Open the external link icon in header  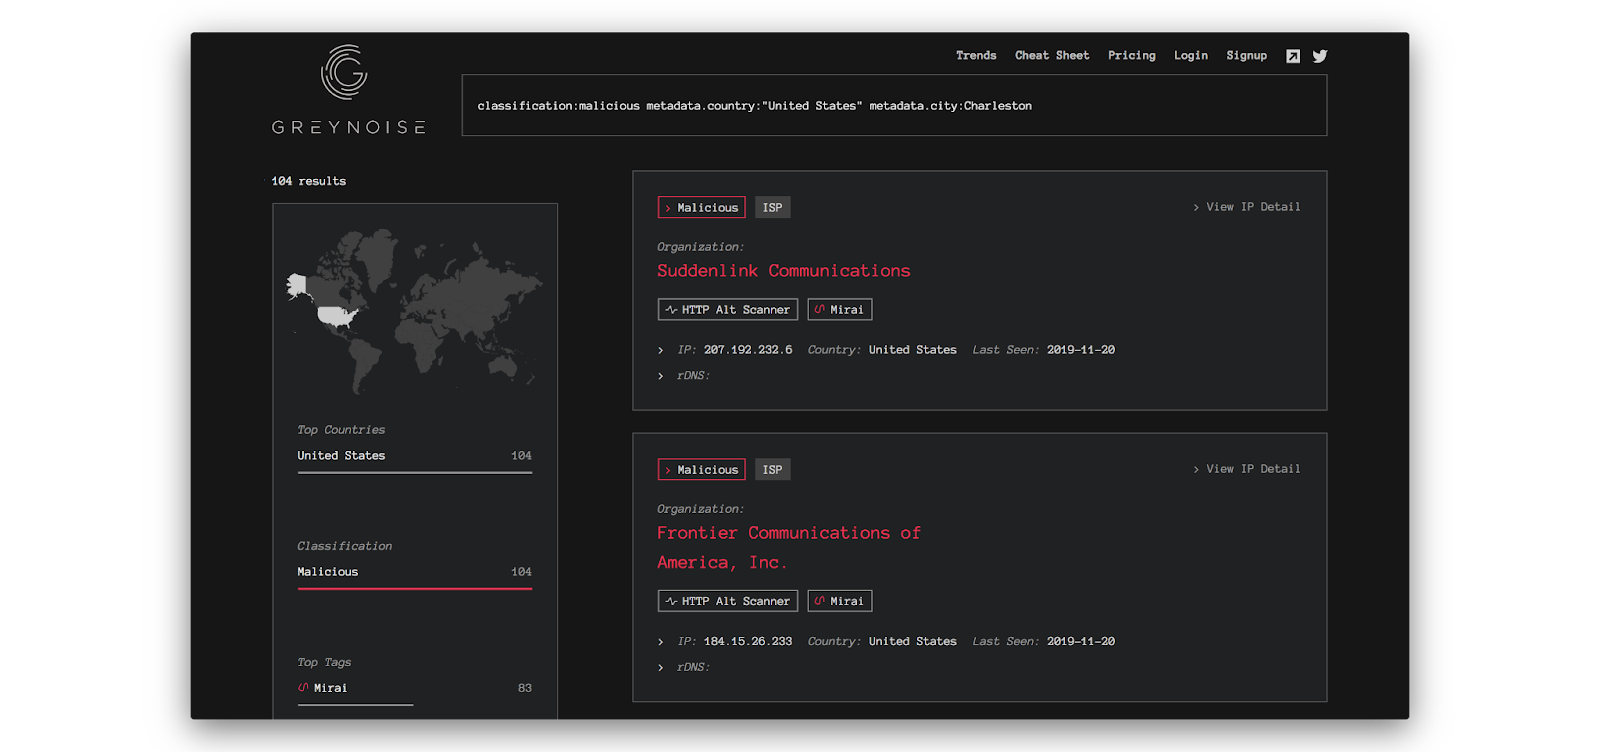tap(1293, 56)
